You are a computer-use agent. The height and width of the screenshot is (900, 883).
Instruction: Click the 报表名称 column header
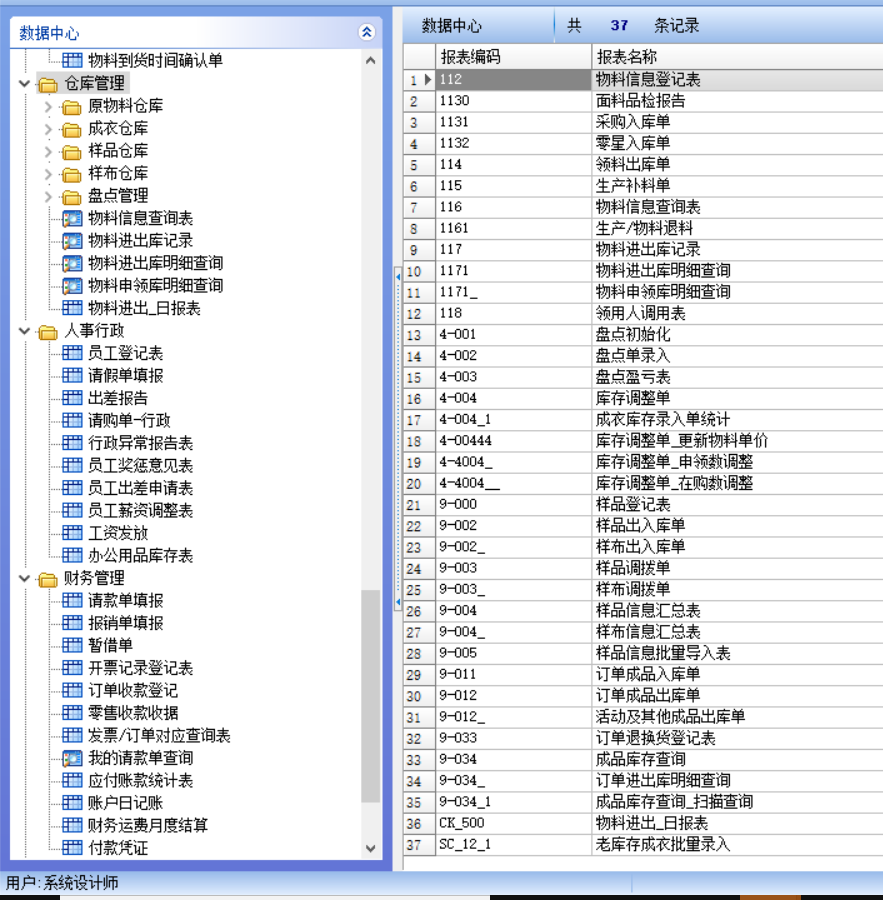(737, 56)
